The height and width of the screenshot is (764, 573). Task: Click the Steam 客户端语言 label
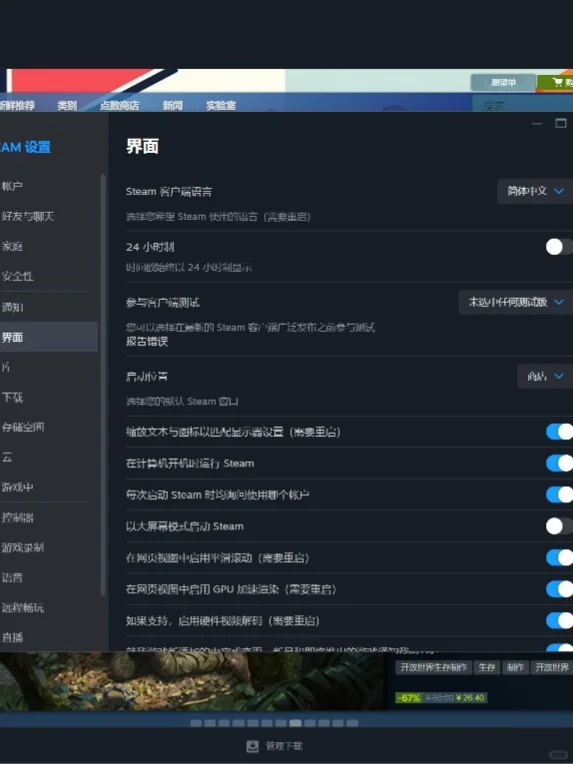click(x=169, y=191)
